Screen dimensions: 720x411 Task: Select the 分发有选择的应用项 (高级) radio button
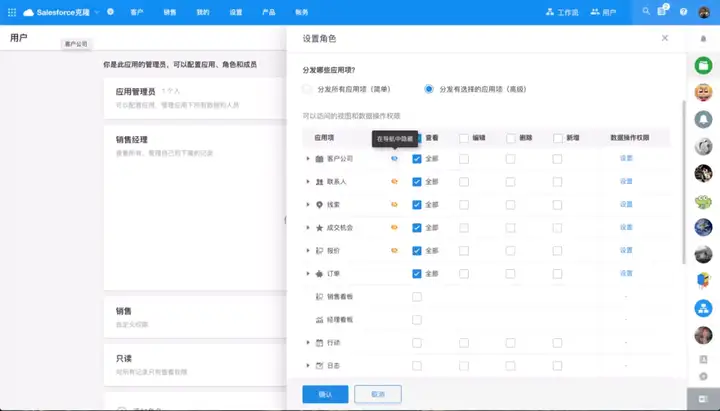pyautogui.click(x=429, y=89)
